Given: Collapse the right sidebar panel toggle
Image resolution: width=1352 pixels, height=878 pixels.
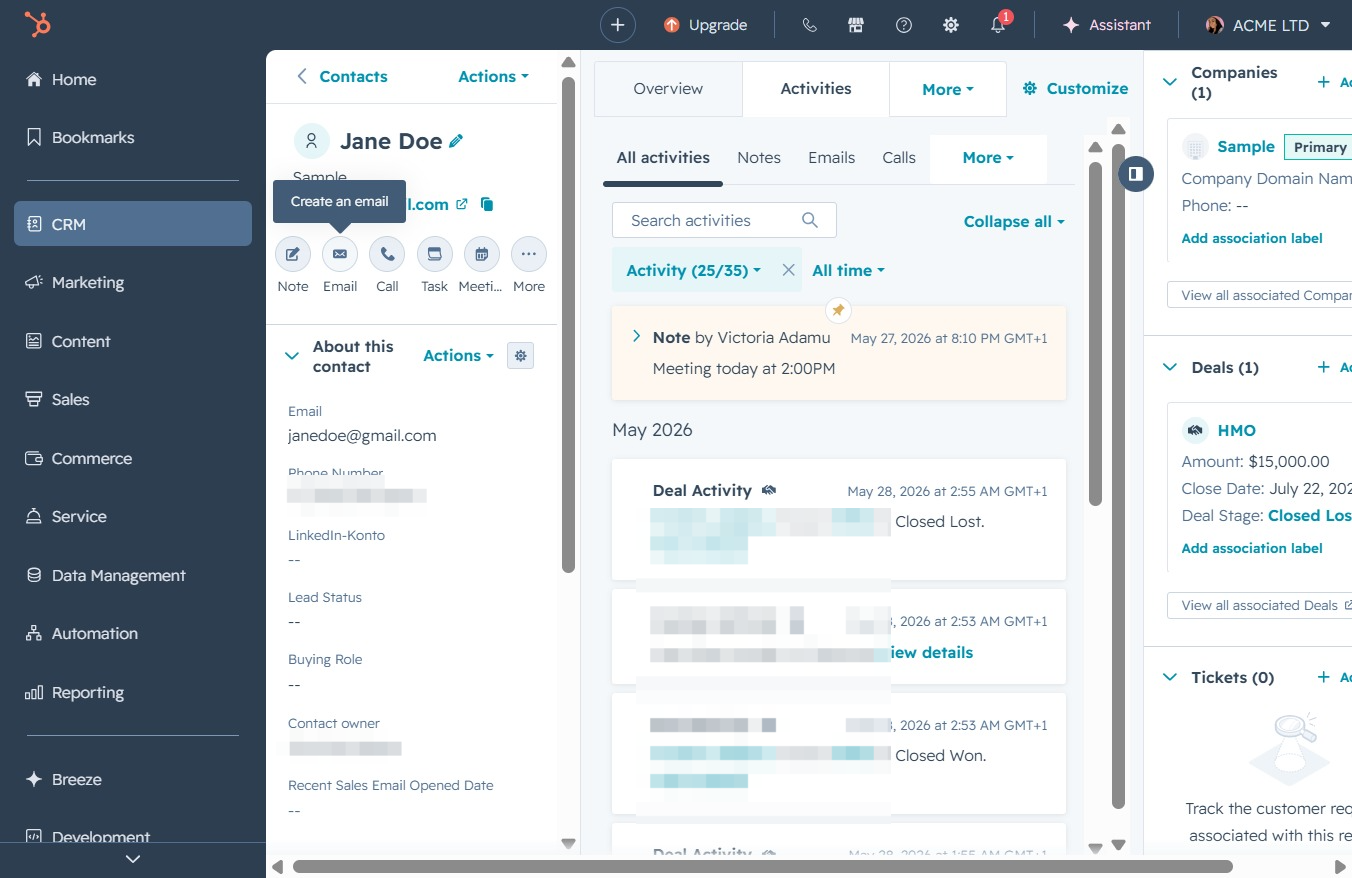Looking at the screenshot, I should point(1135,173).
